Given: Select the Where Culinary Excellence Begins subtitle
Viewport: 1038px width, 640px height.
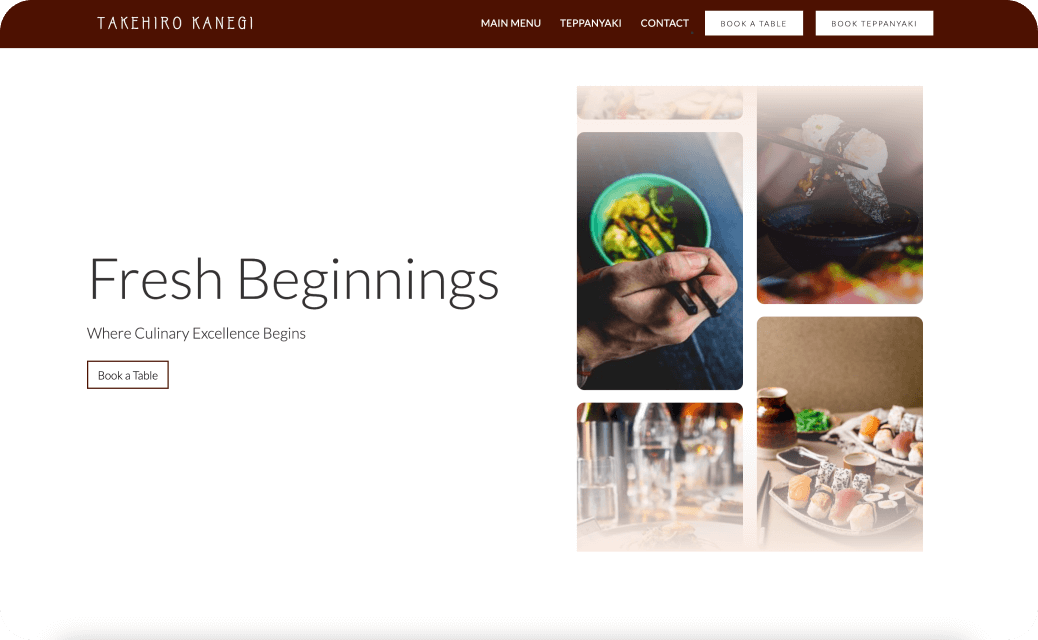Looking at the screenshot, I should (196, 334).
